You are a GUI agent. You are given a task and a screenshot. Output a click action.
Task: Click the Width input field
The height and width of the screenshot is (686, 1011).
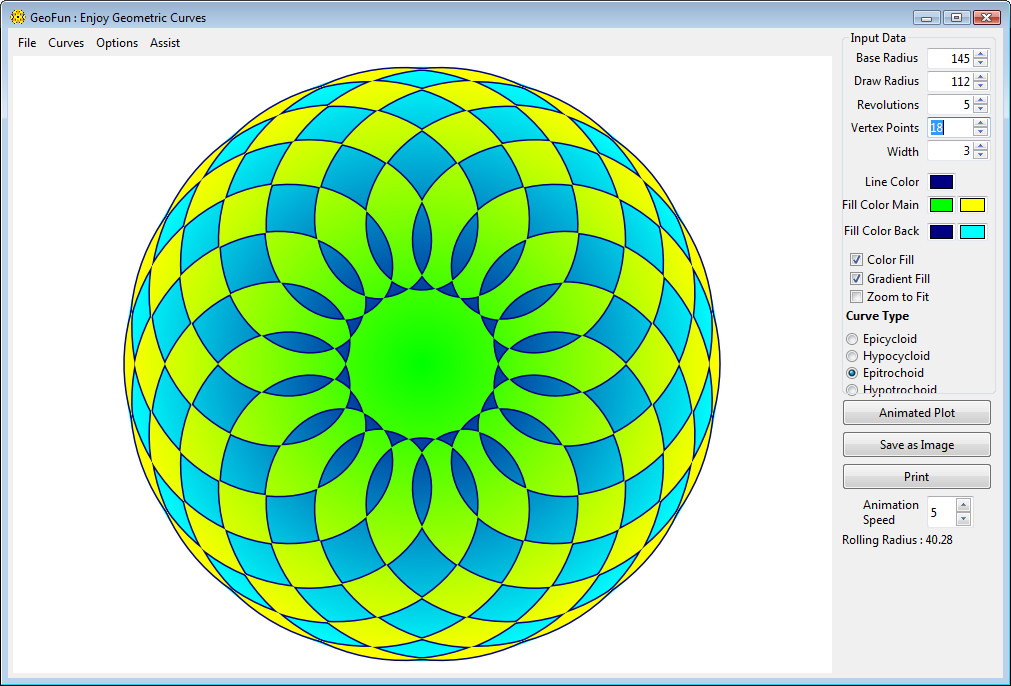950,151
